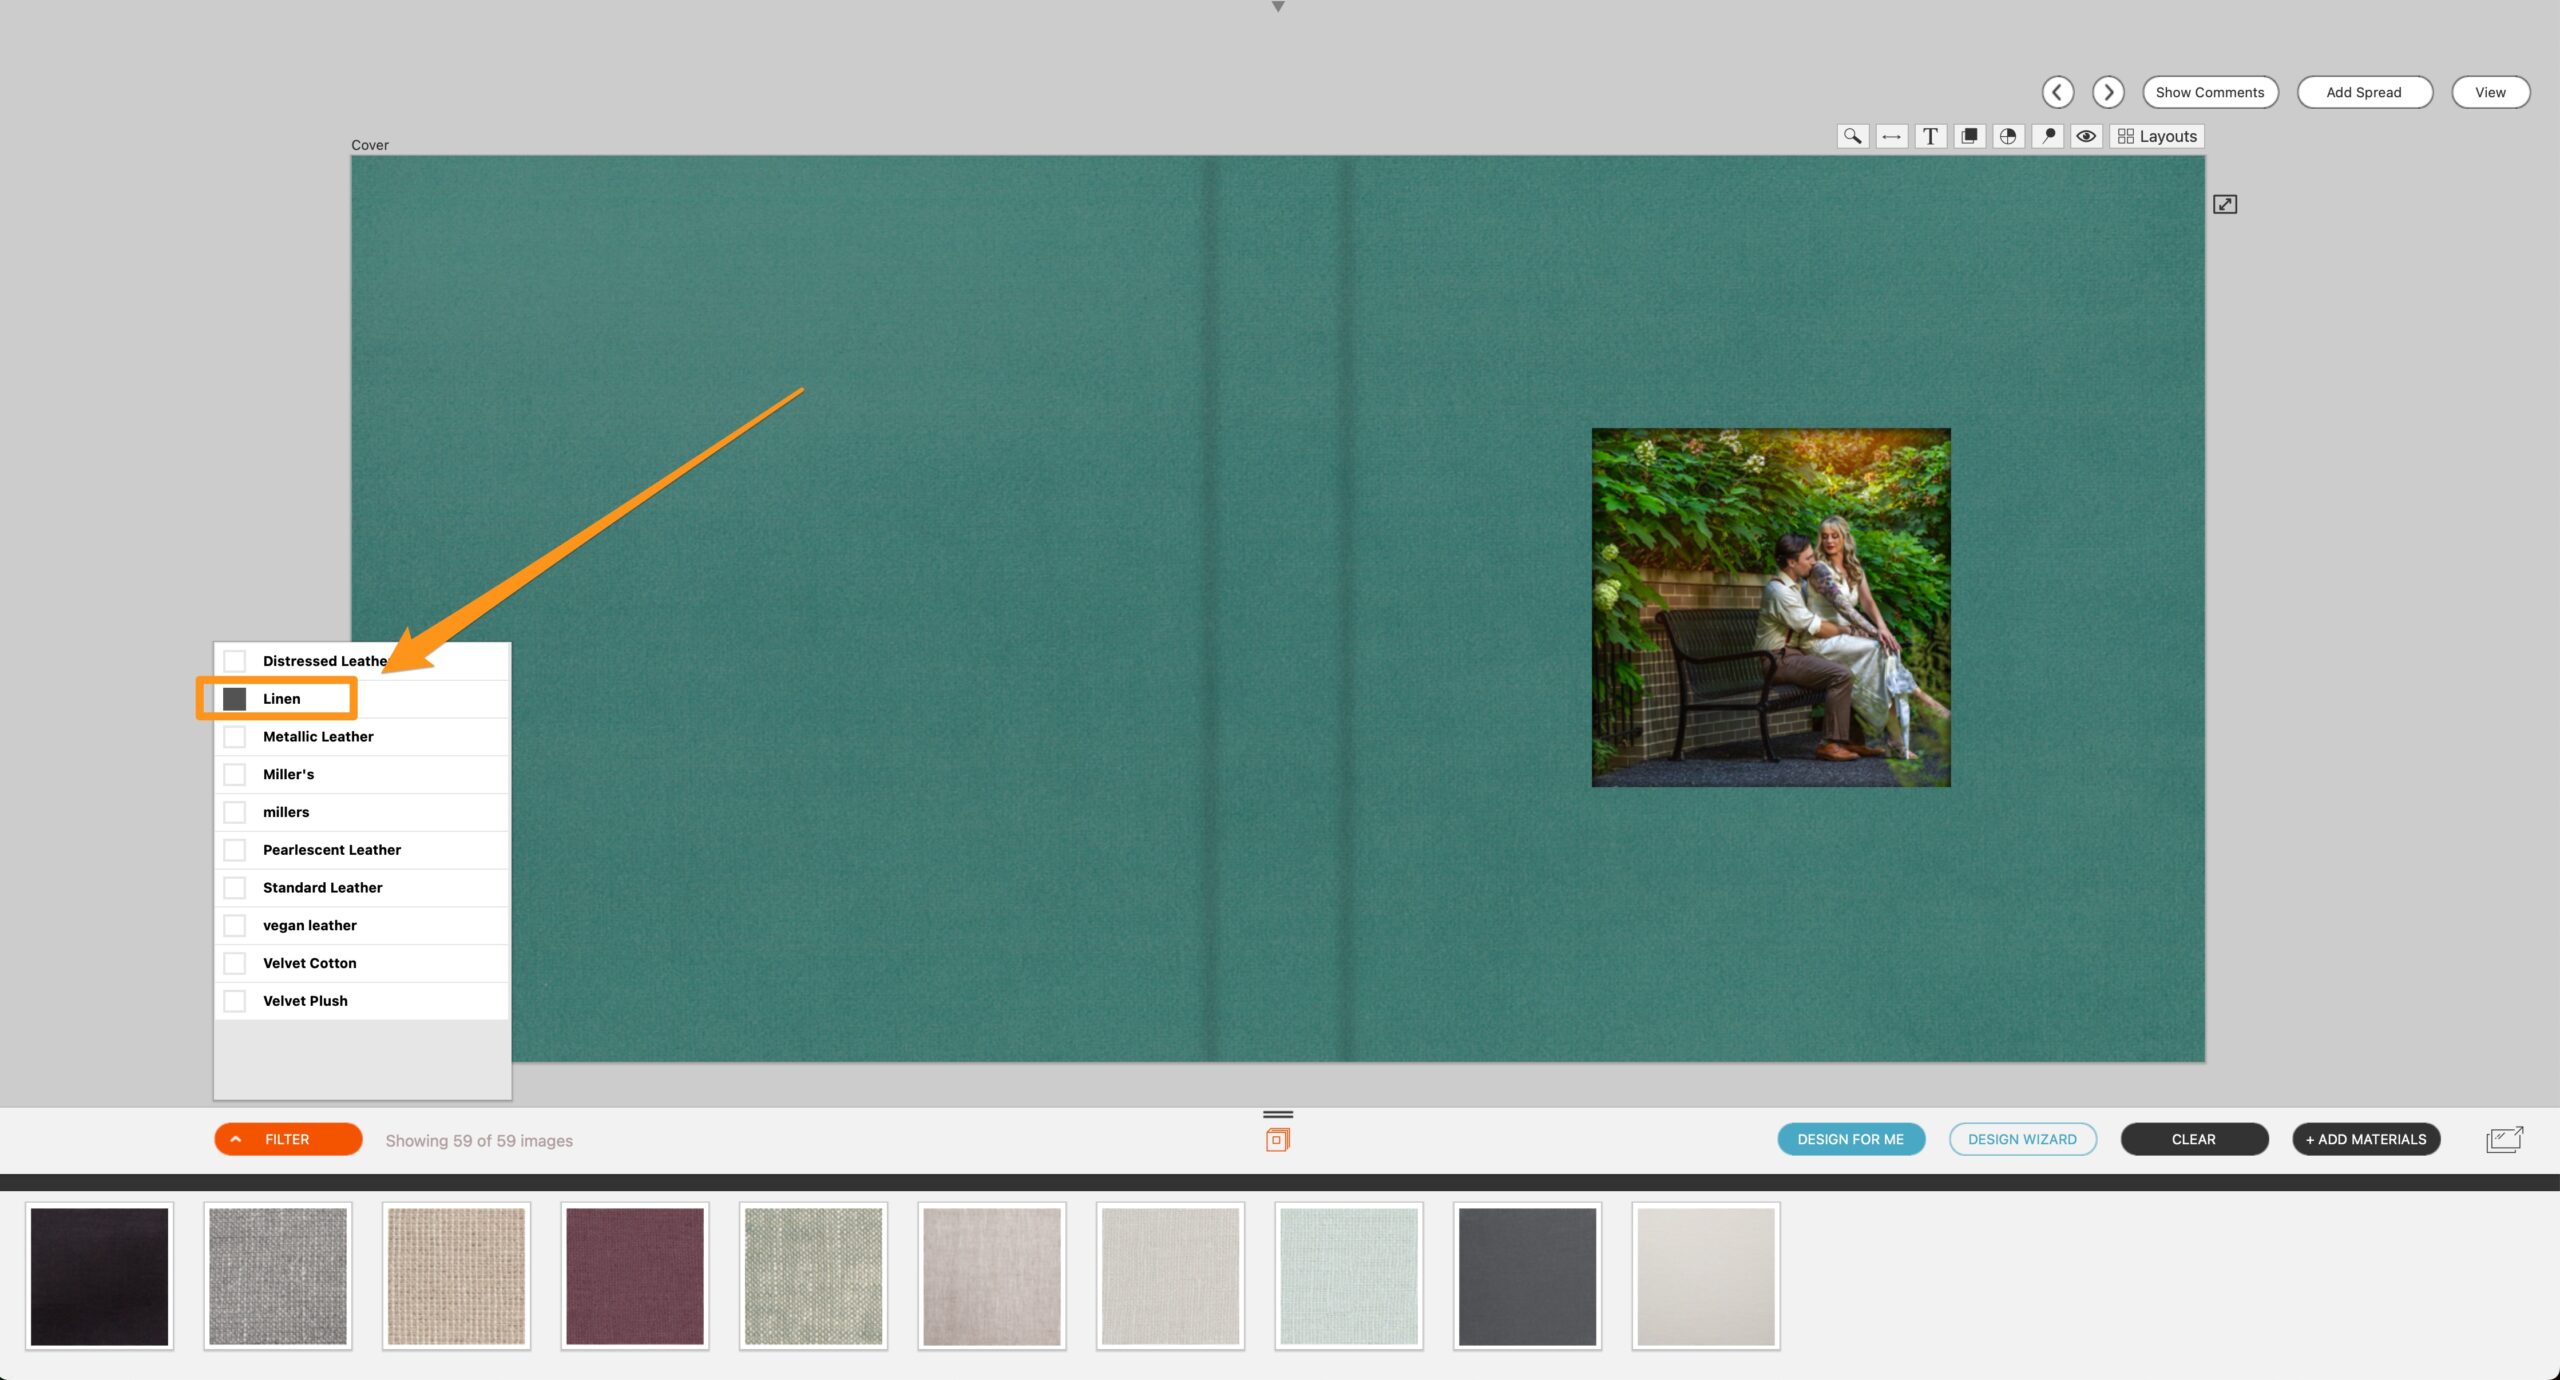Select the Text tool
Image resolution: width=2560 pixels, height=1380 pixels.
coord(1930,136)
